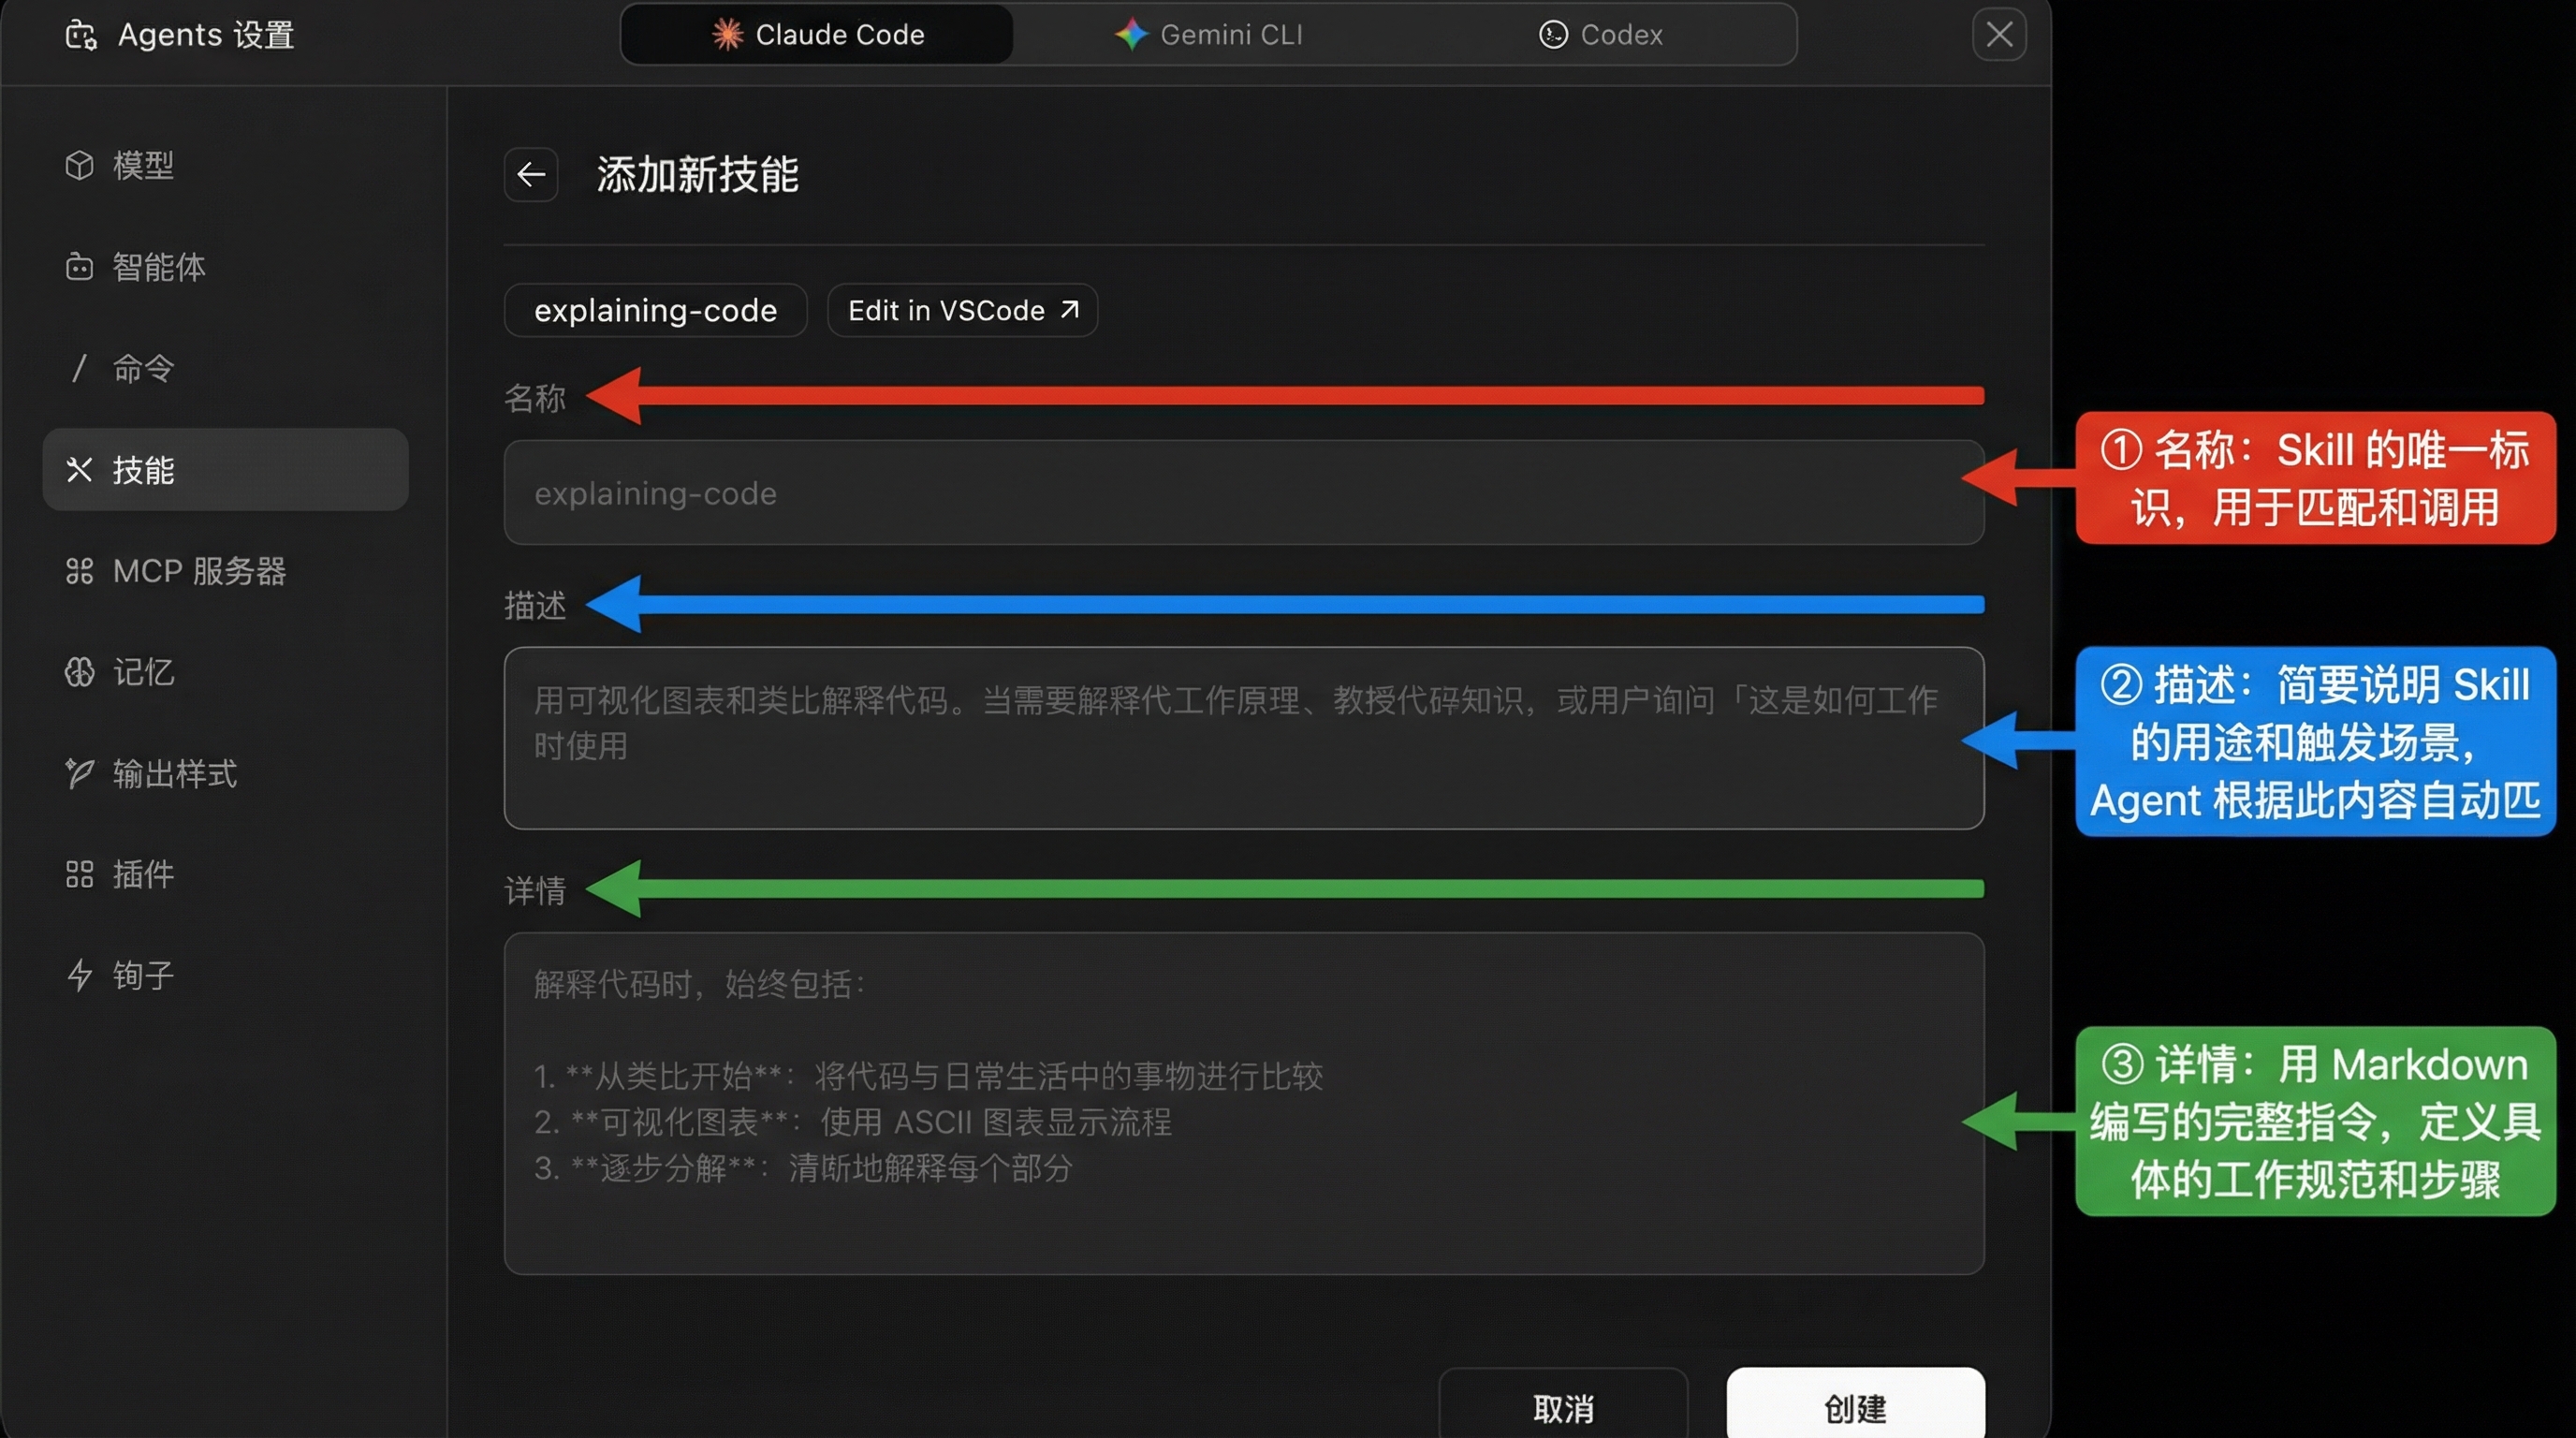Select the 输出样式 icon in the sidebar
2576x1438 pixels.
(79, 773)
